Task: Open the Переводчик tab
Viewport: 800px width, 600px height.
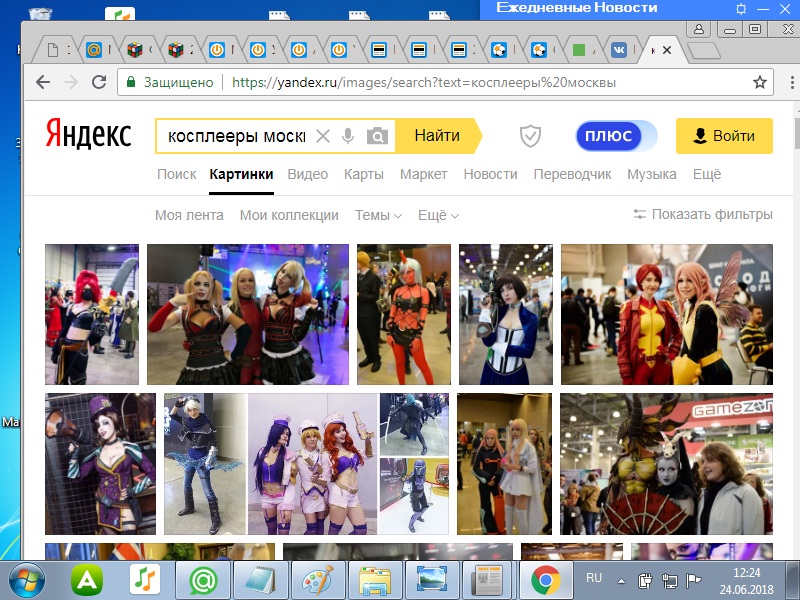Action: [x=572, y=174]
